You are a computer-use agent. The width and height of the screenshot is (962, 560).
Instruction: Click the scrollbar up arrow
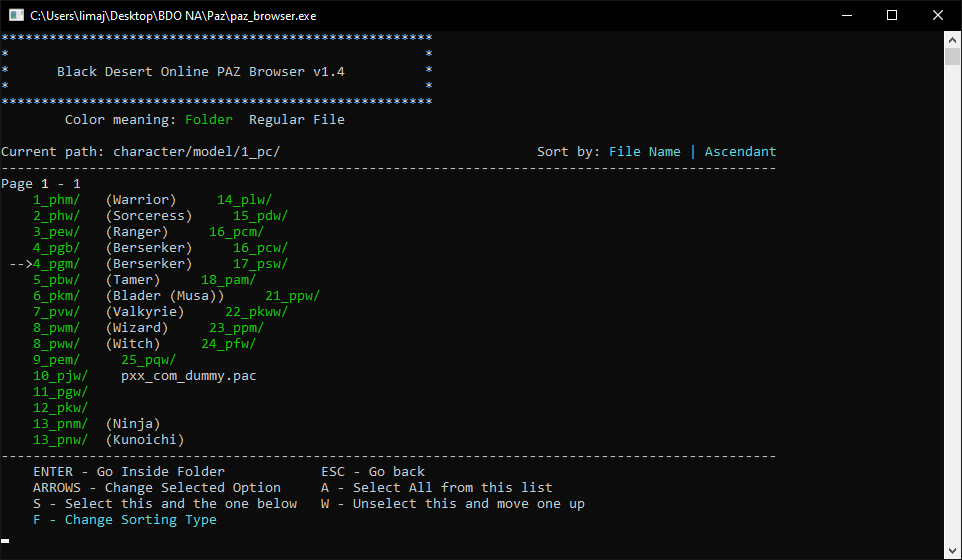pos(953,39)
